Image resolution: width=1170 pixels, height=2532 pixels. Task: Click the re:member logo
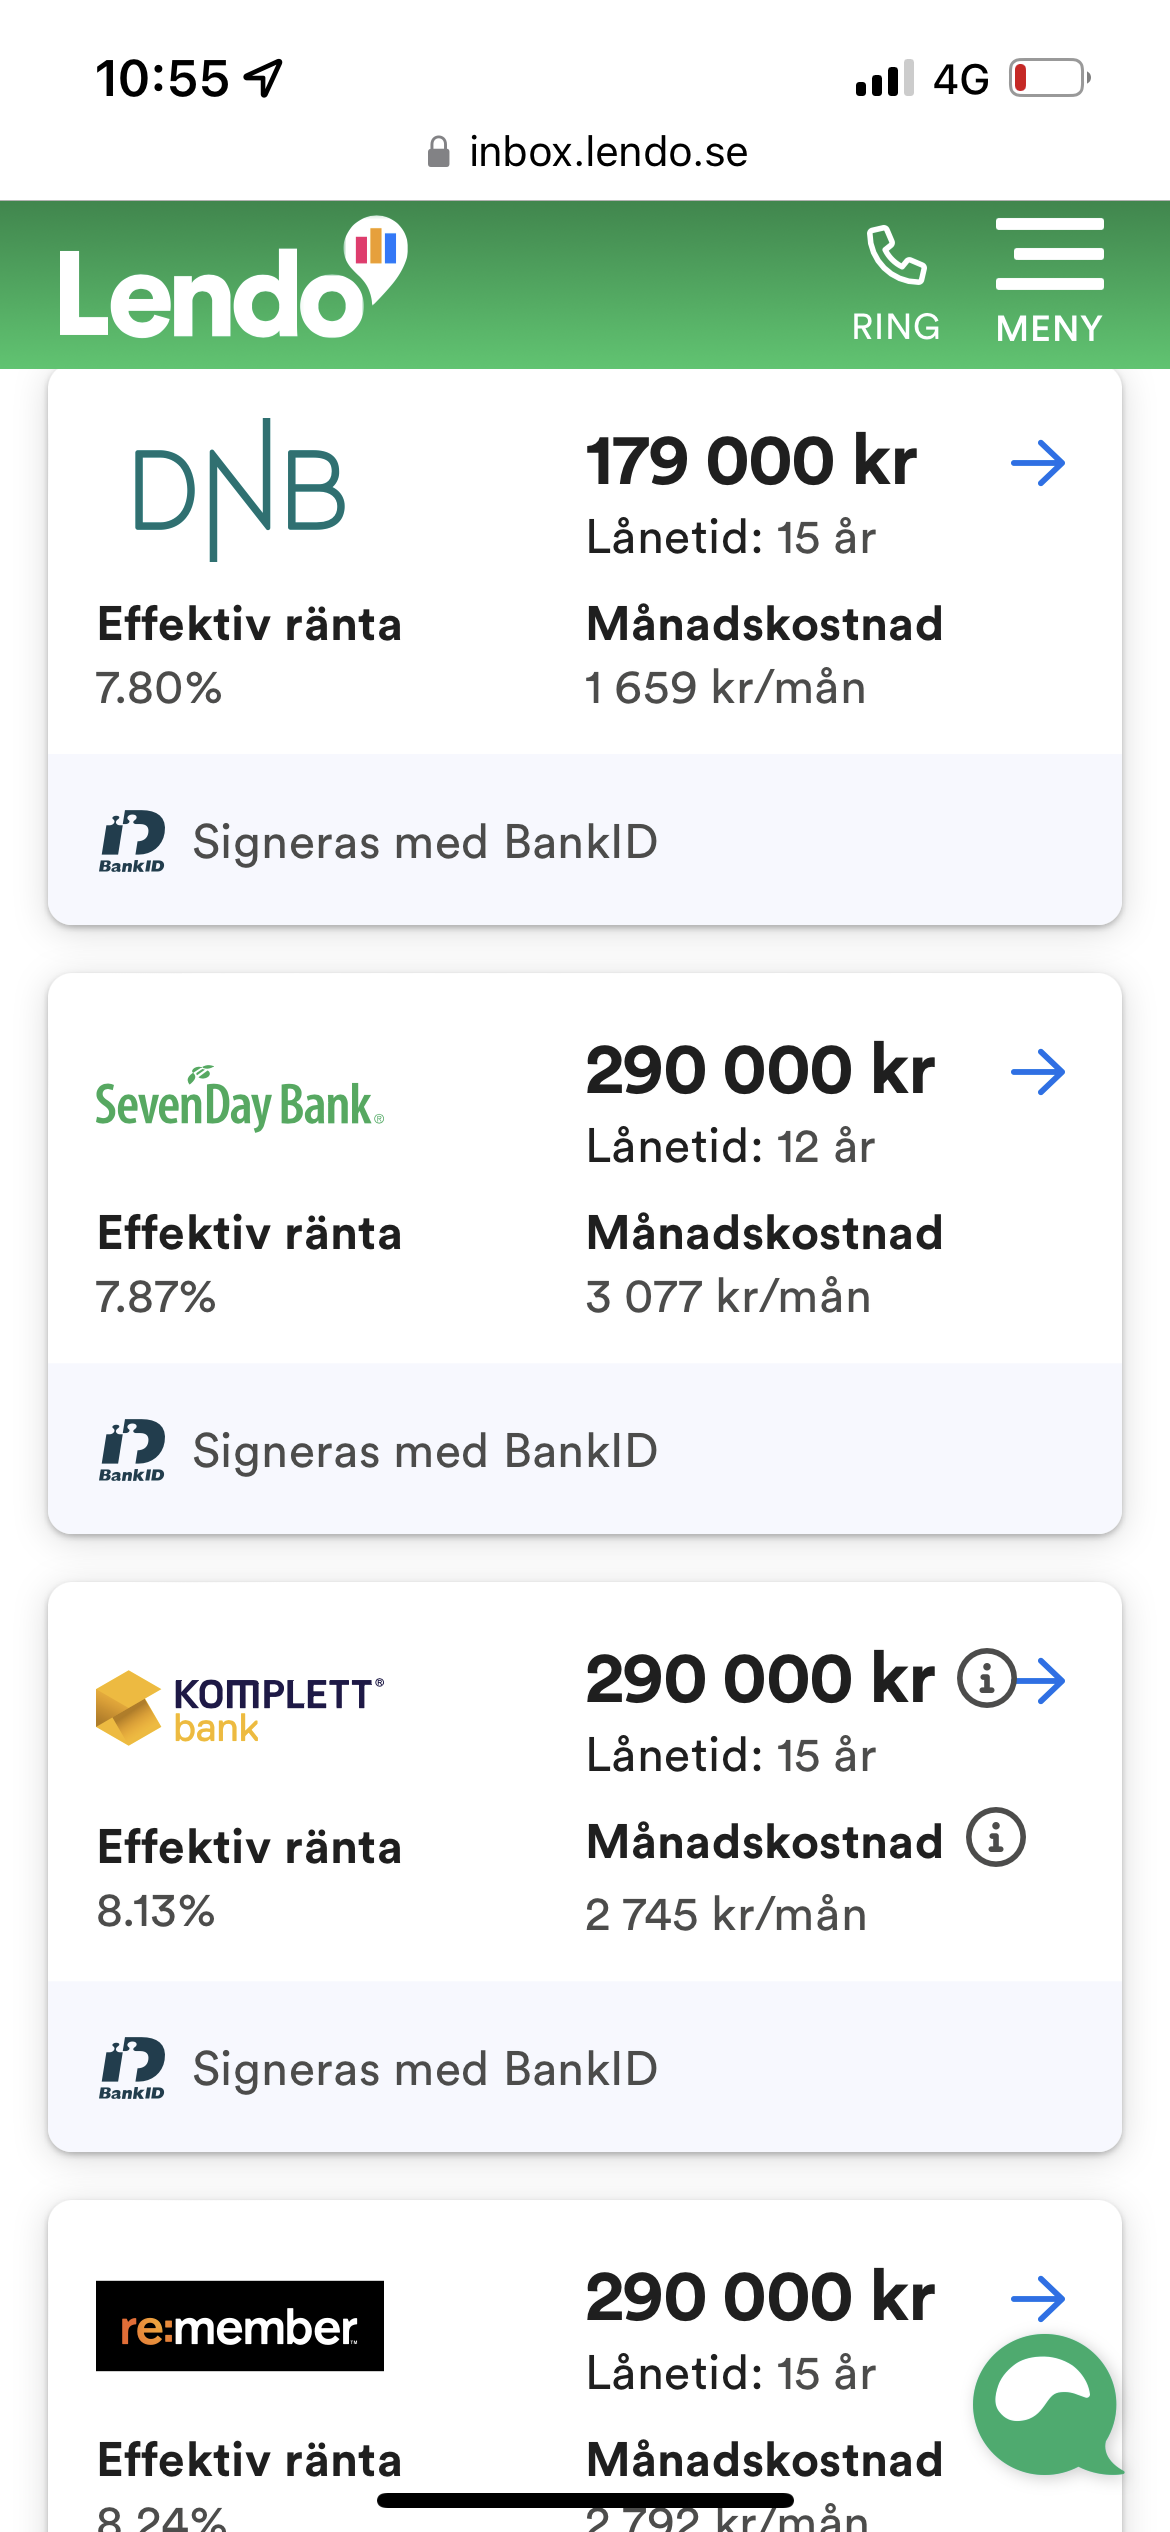point(240,2326)
